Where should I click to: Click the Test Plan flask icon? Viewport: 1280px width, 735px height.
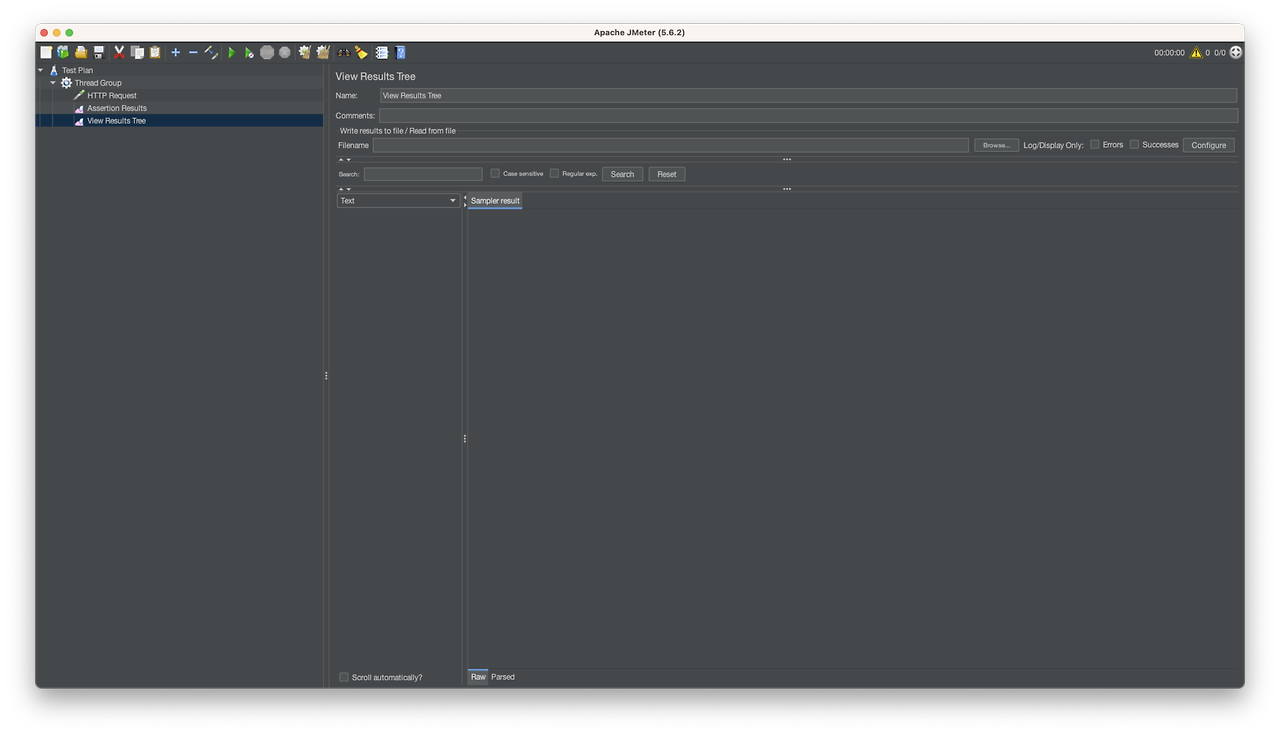click(54, 70)
